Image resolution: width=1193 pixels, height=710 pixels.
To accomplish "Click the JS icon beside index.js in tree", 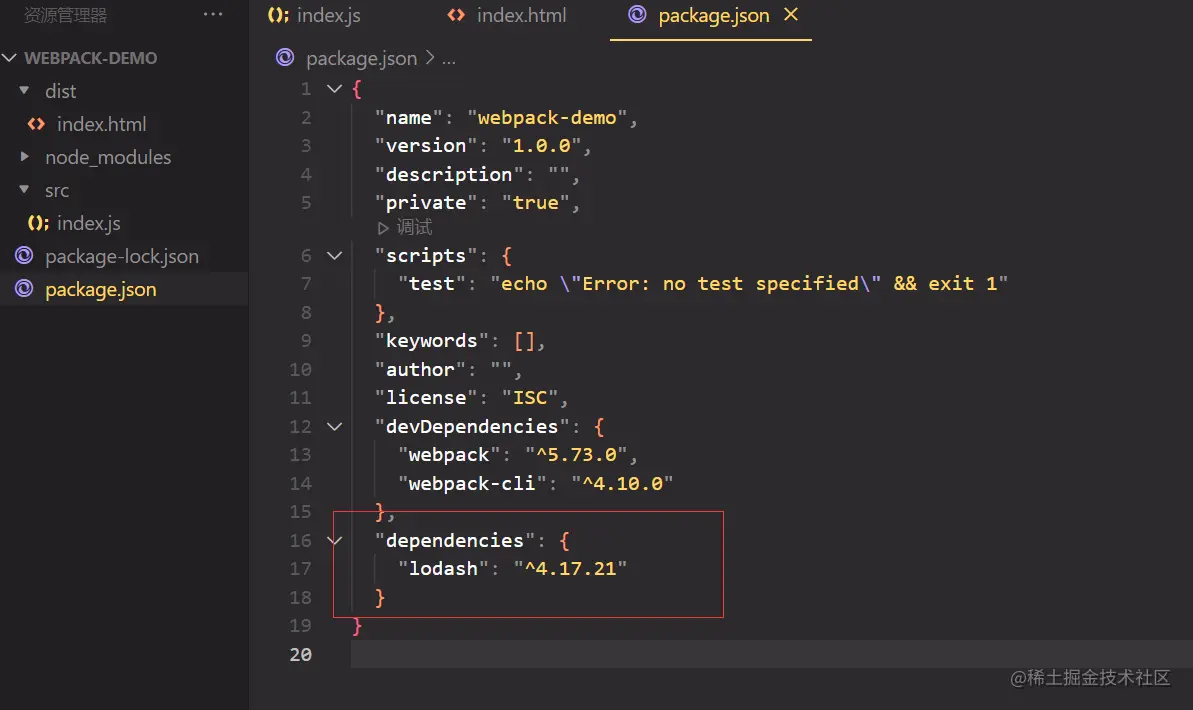I will [37, 223].
